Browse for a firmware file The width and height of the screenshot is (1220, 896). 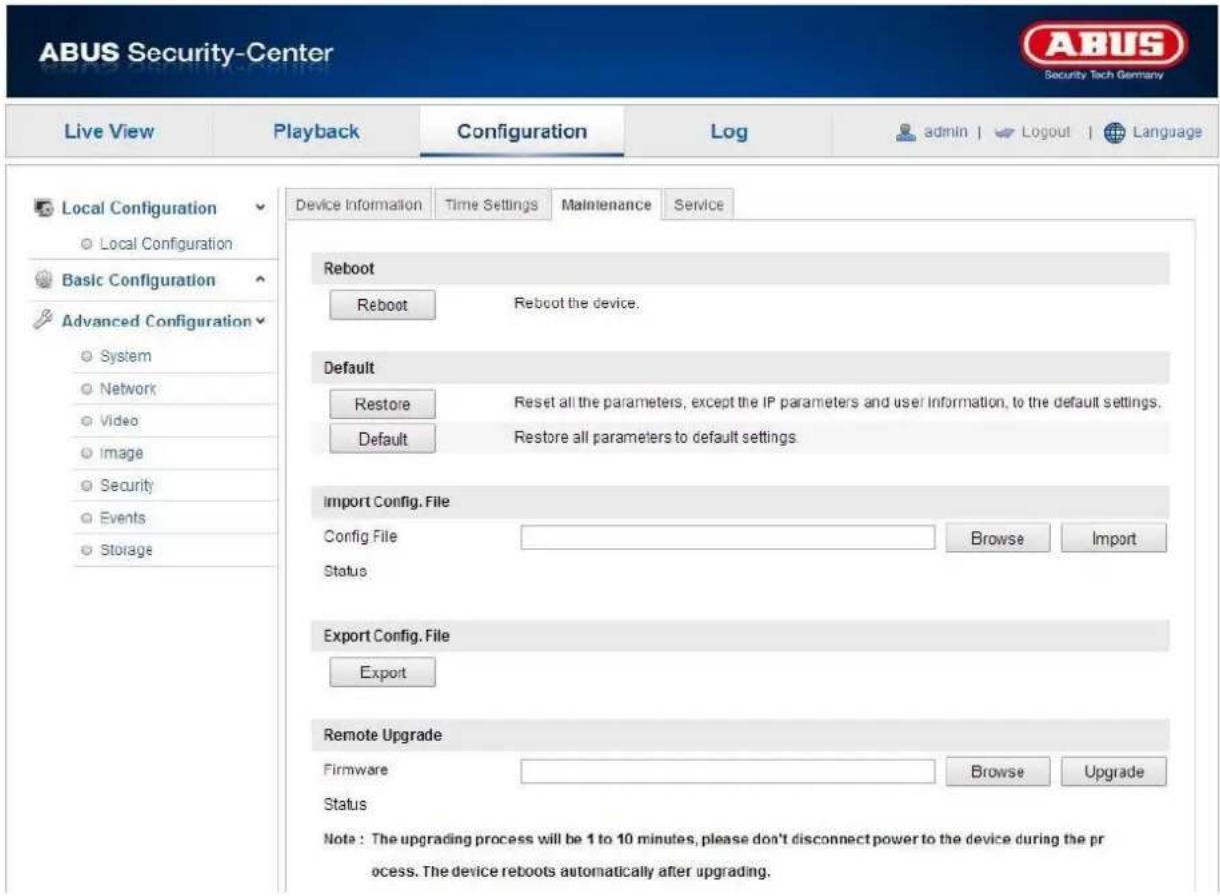[x=997, y=771]
